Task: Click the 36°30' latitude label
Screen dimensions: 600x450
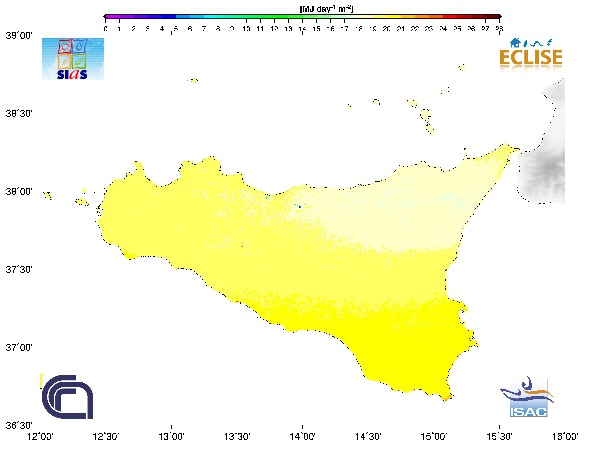Action: (x=19, y=426)
